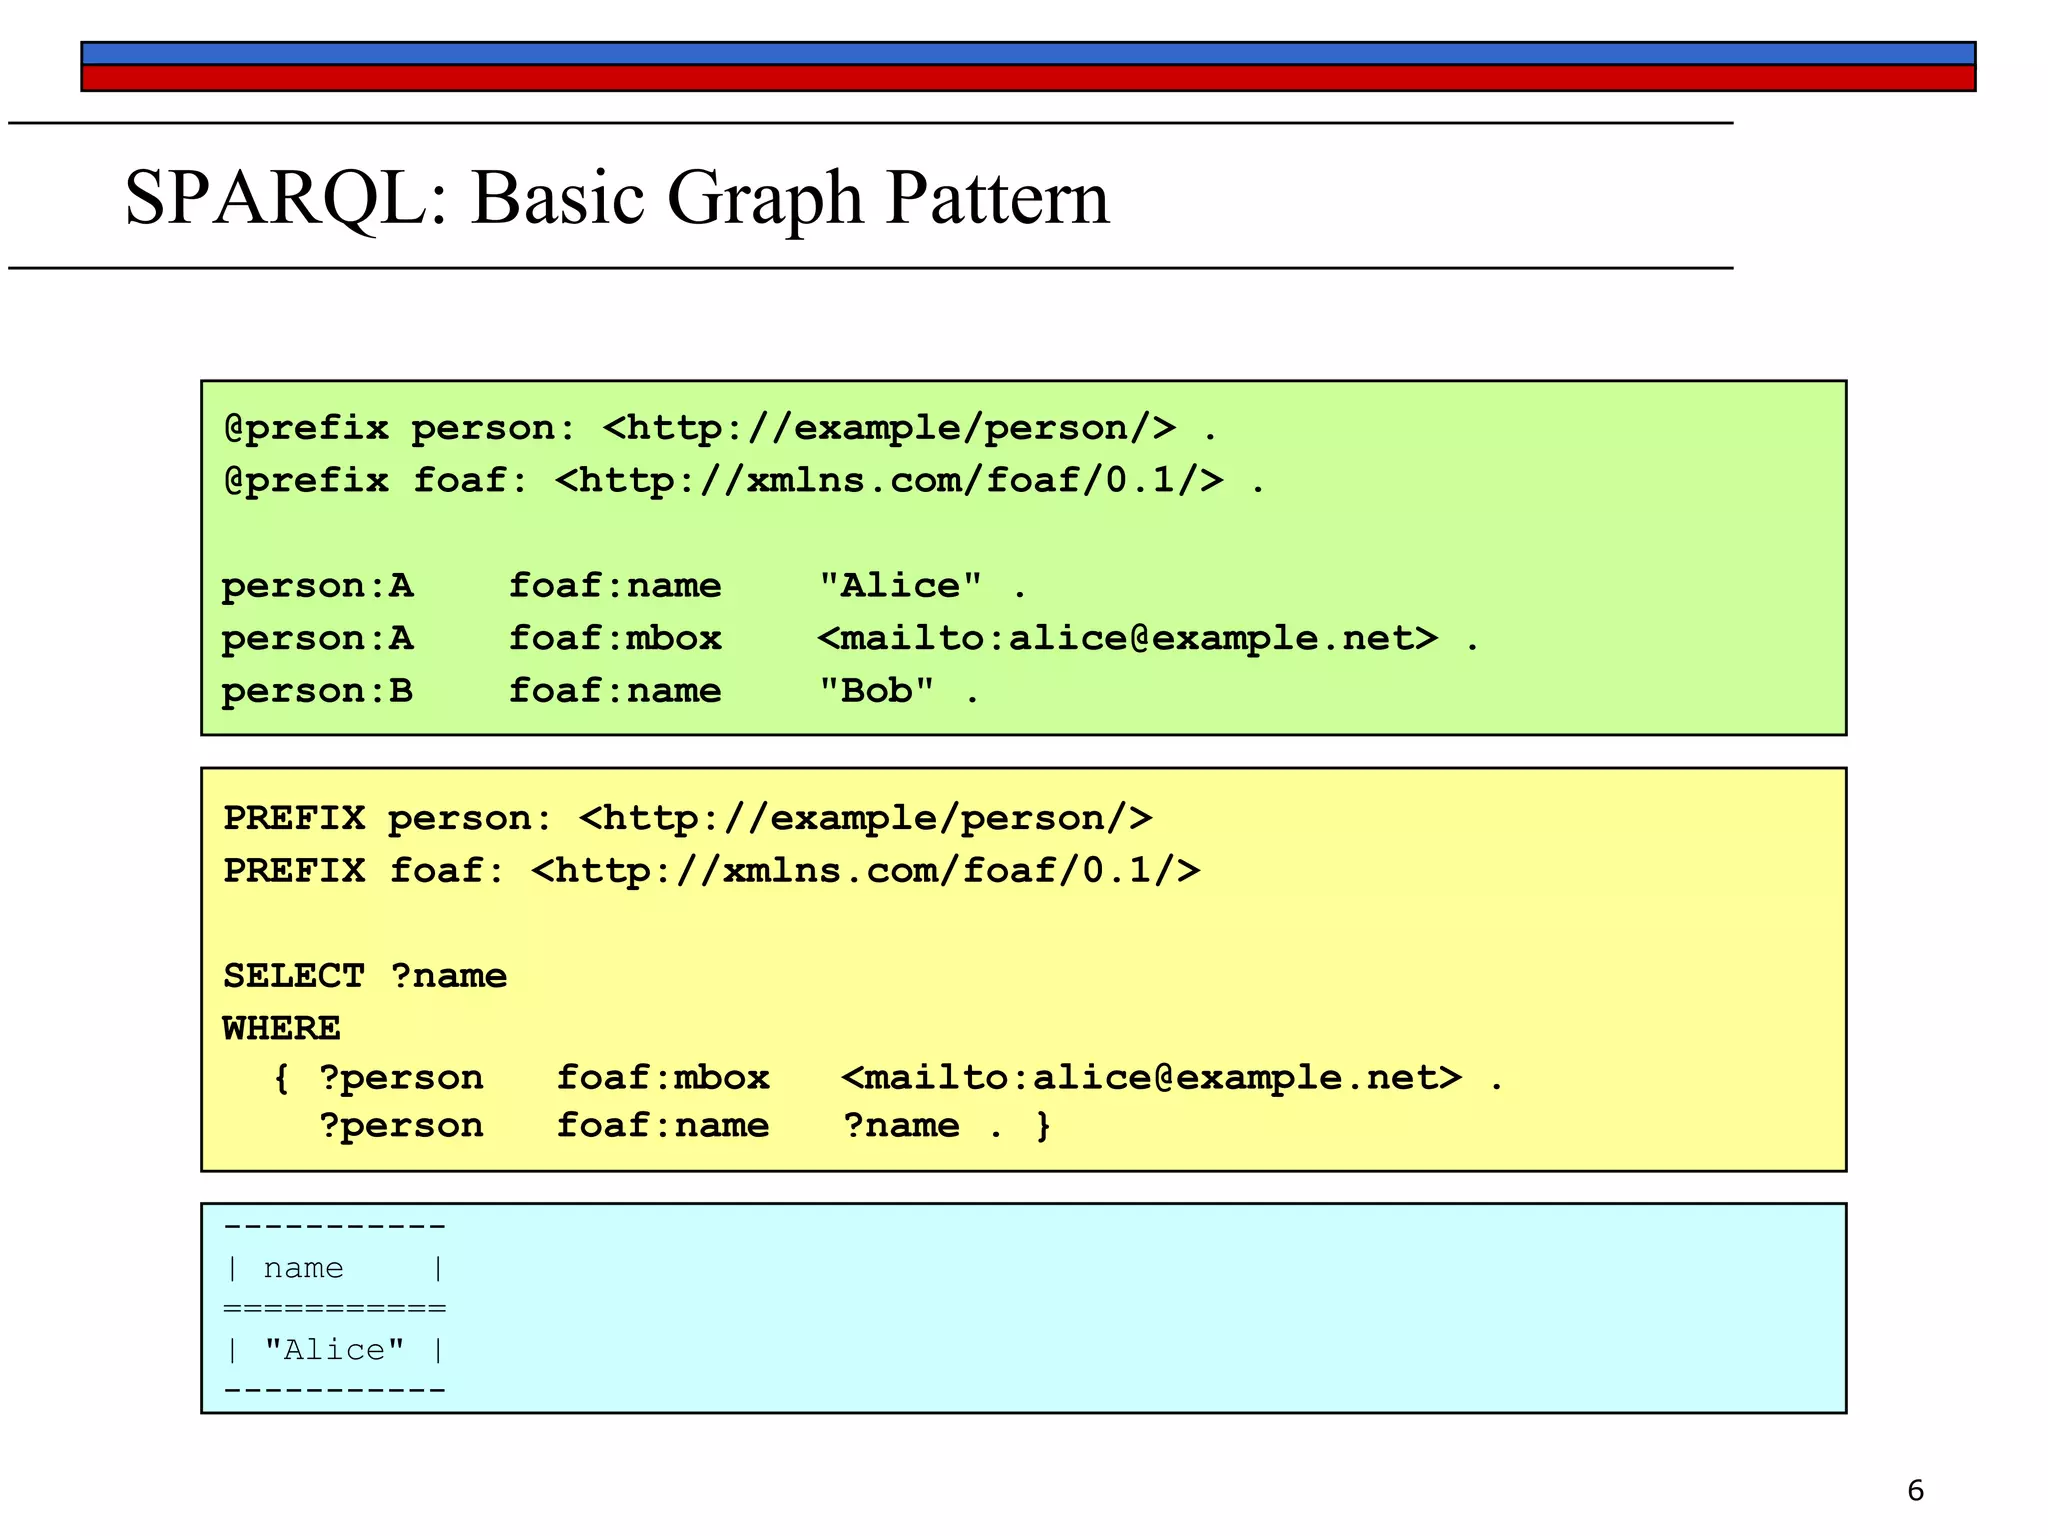This screenshot has width=2048, height=1536.
Task: Click the query pattern '?person foaf:name ?name' line
Action: (x=685, y=1126)
